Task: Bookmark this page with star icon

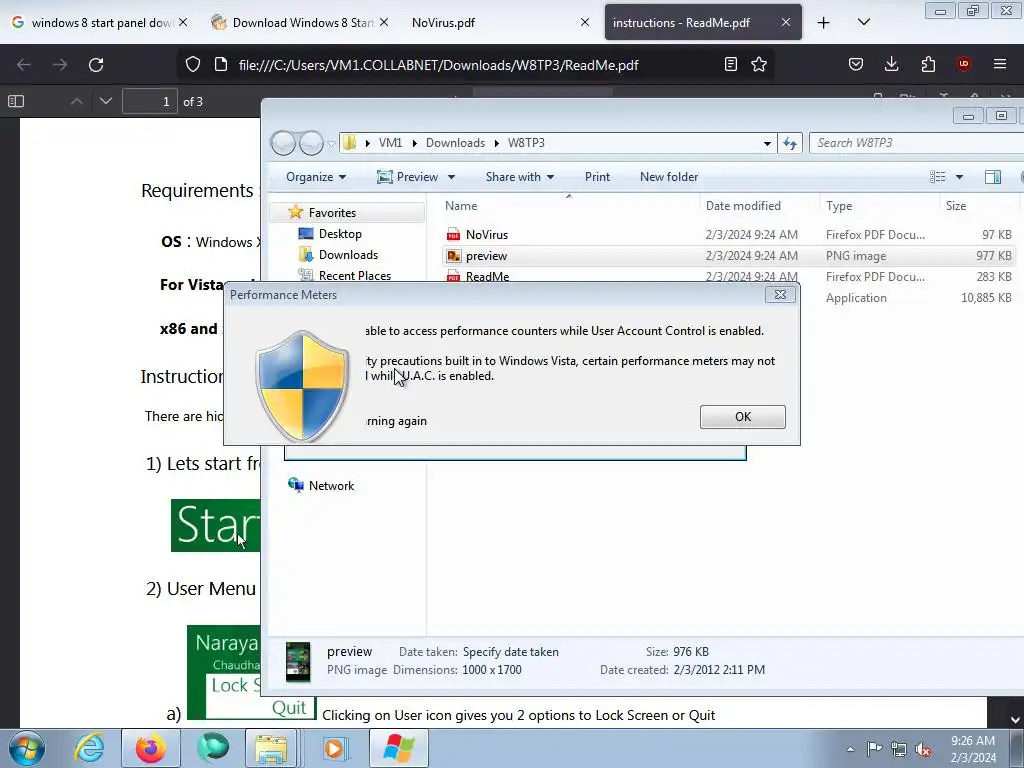Action: tap(759, 64)
